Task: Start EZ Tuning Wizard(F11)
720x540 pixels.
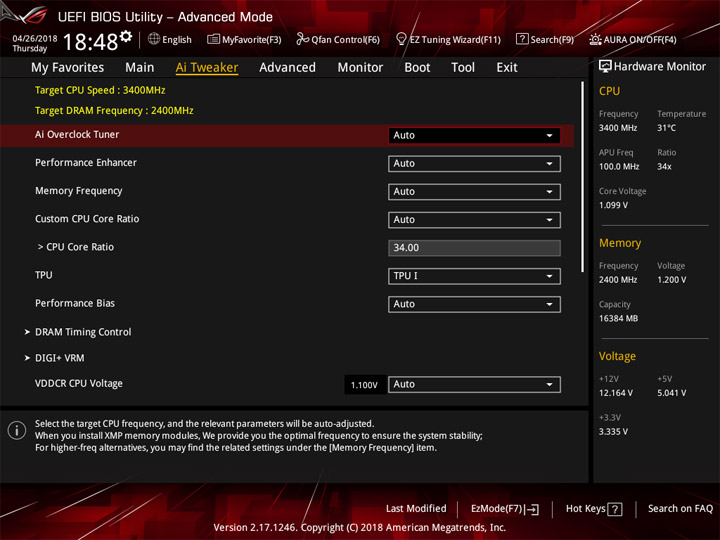Action: click(455, 39)
